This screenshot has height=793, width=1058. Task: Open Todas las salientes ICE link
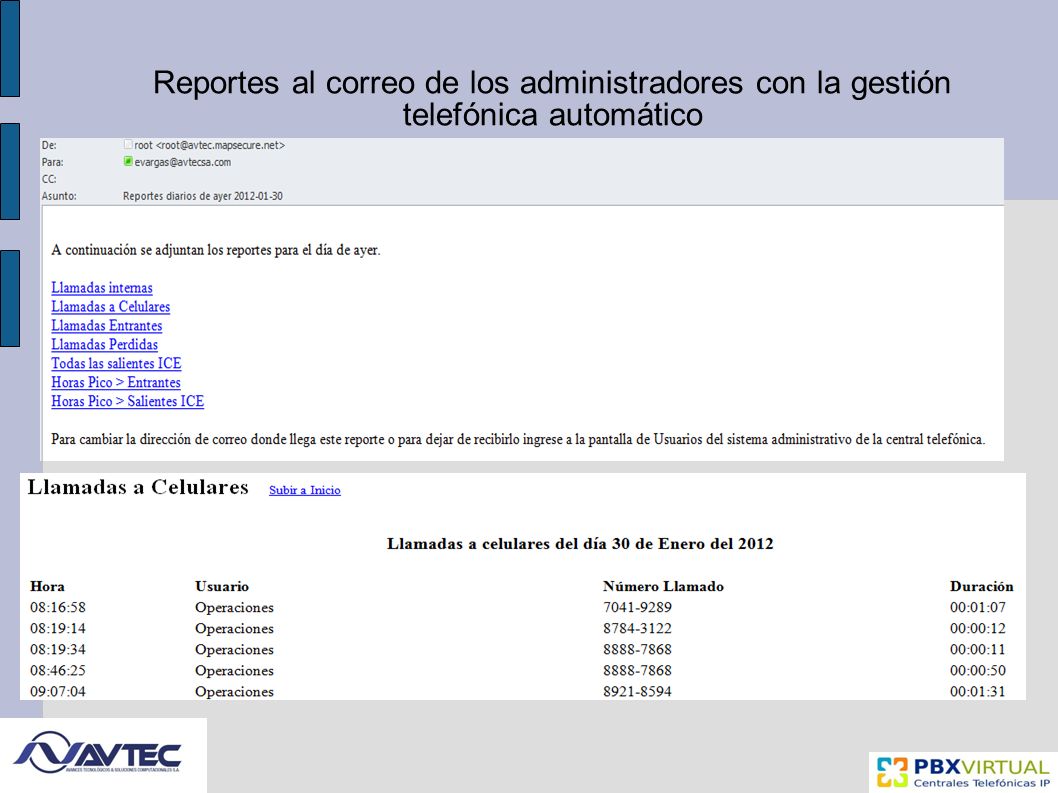116,363
